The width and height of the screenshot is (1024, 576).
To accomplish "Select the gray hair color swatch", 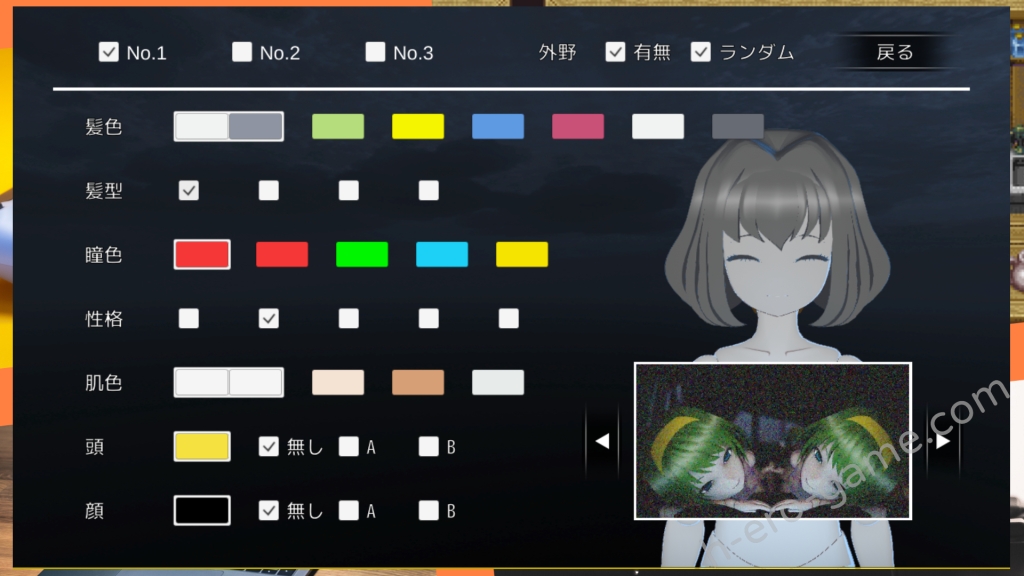I will pyautogui.click(x=737, y=126).
